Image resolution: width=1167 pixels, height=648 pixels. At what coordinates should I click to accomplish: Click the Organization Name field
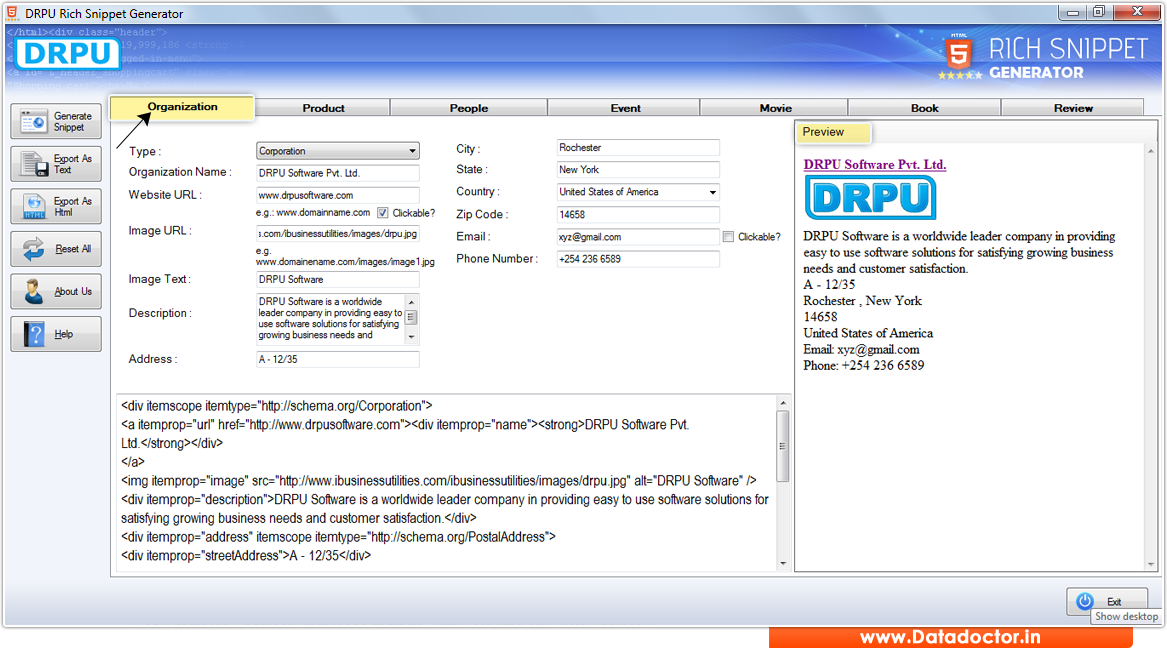point(338,173)
